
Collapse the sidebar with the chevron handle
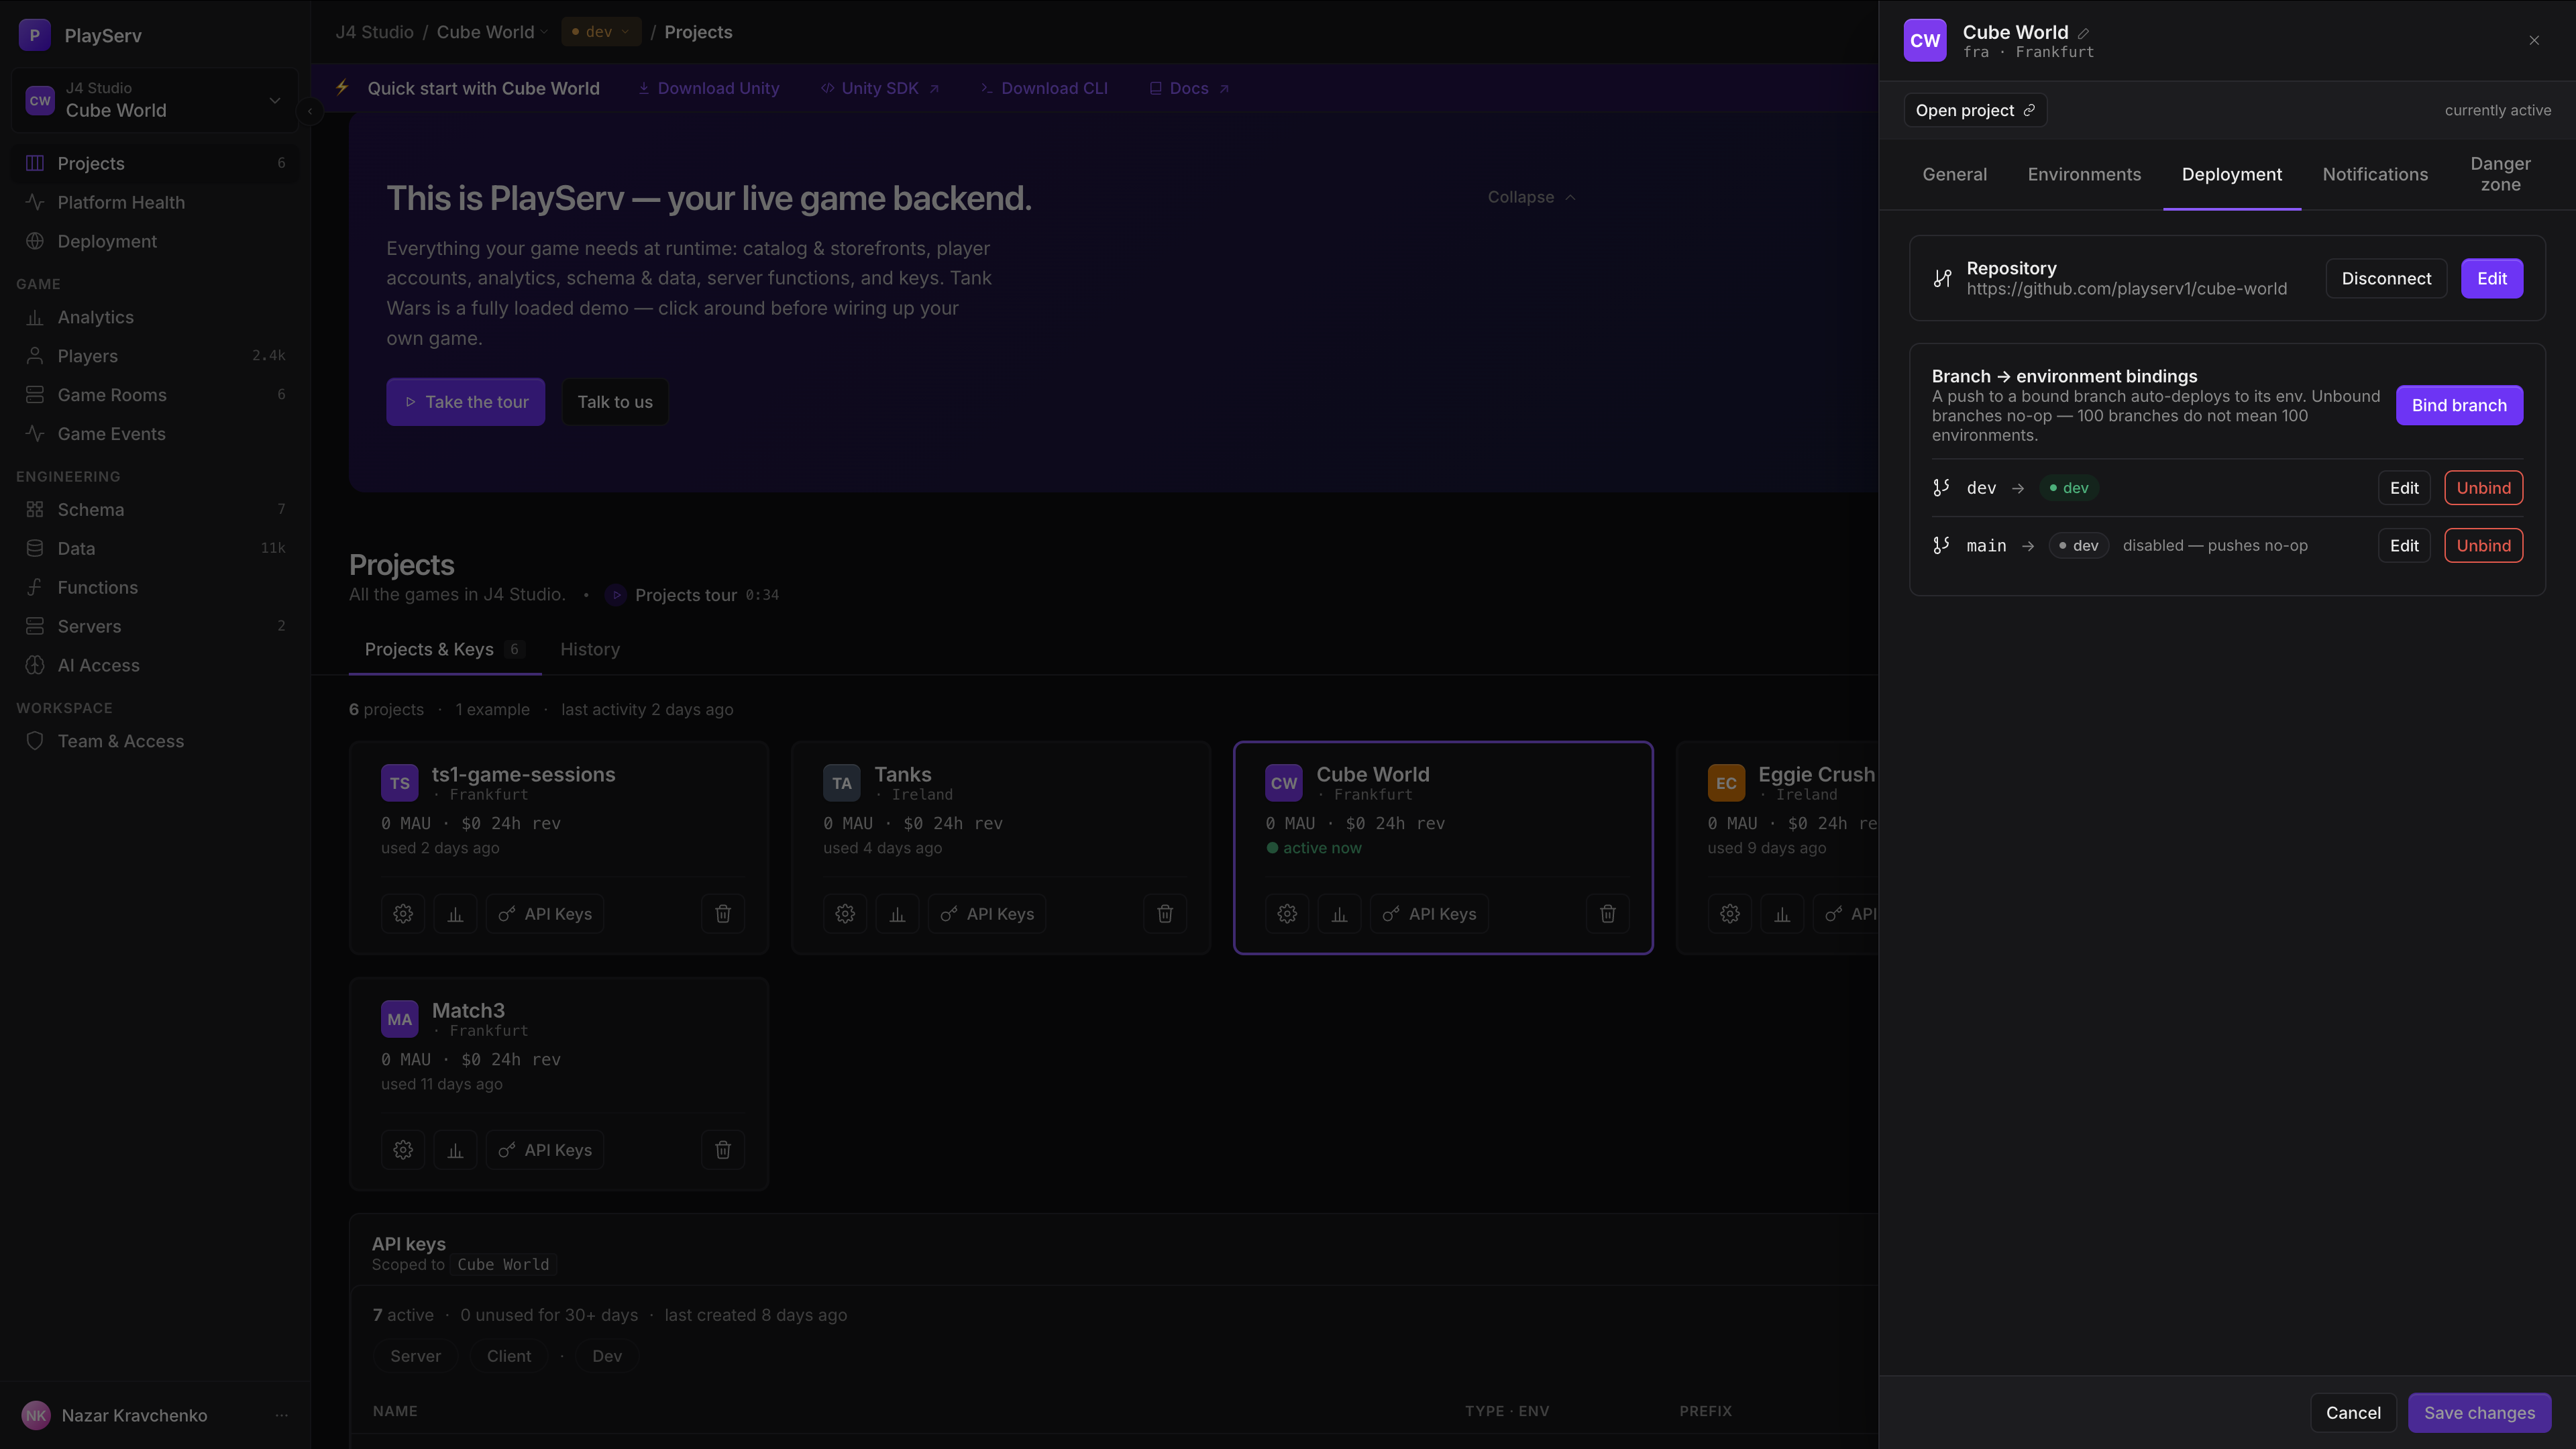(x=310, y=111)
